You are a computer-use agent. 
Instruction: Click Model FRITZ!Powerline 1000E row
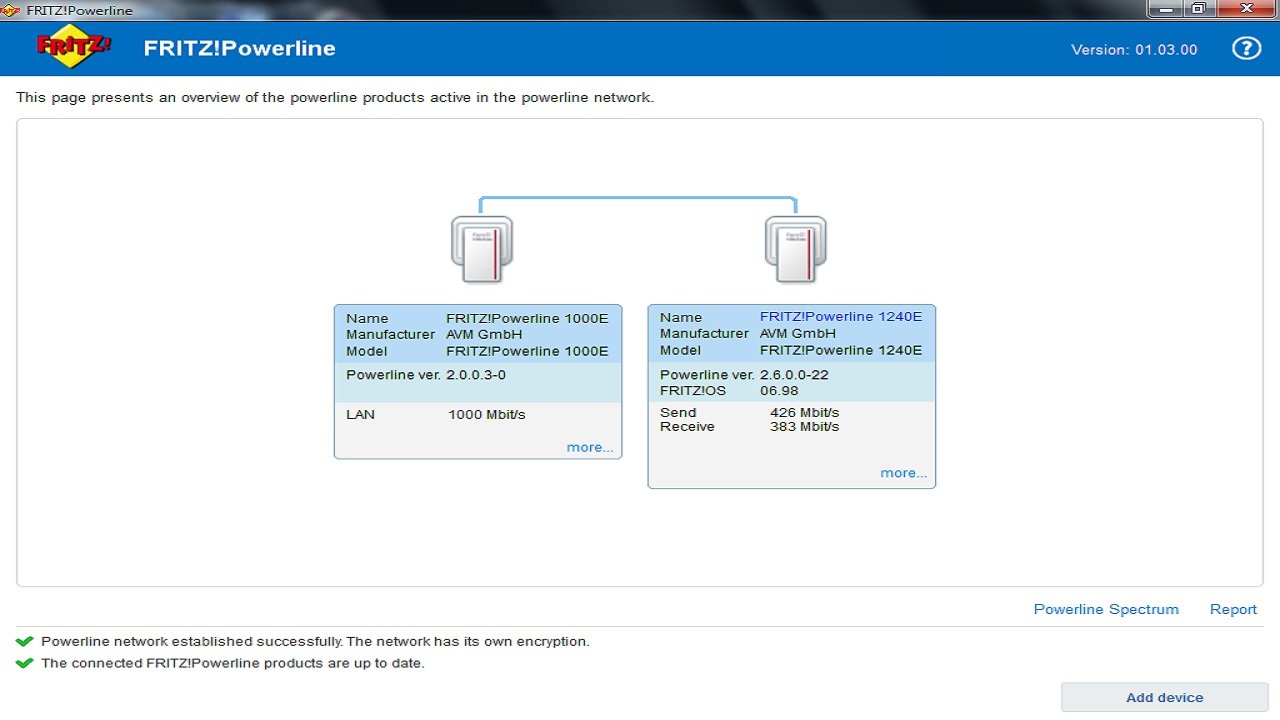pos(477,351)
